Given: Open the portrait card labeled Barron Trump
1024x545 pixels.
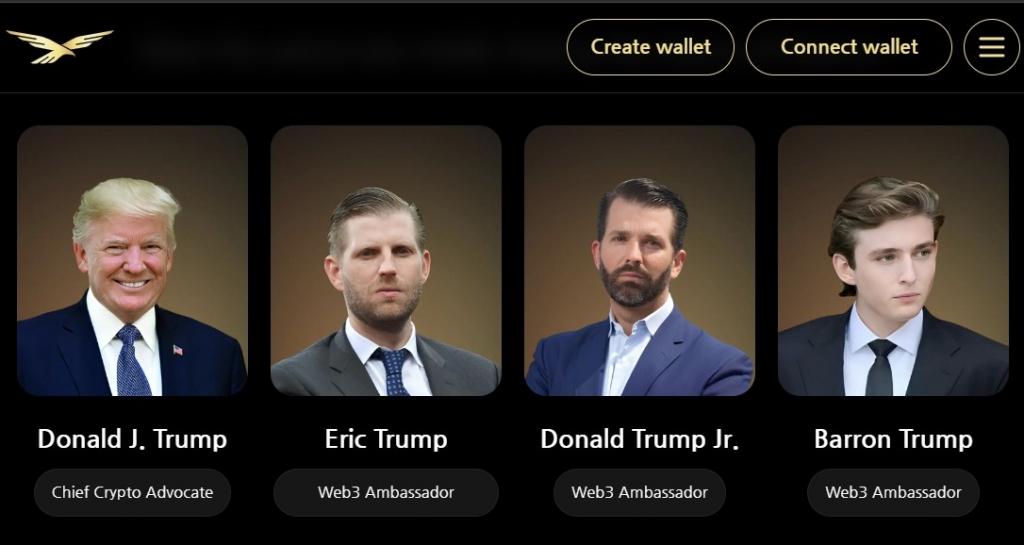Looking at the screenshot, I should coord(893,260).
